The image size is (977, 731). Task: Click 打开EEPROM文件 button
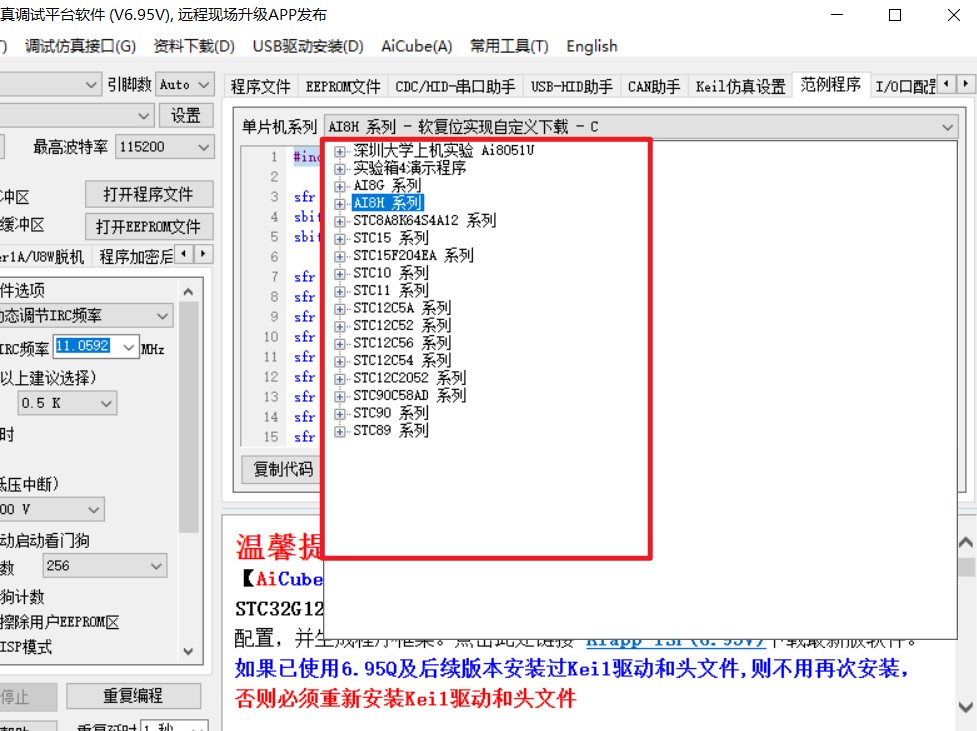[x=149, y=227]
